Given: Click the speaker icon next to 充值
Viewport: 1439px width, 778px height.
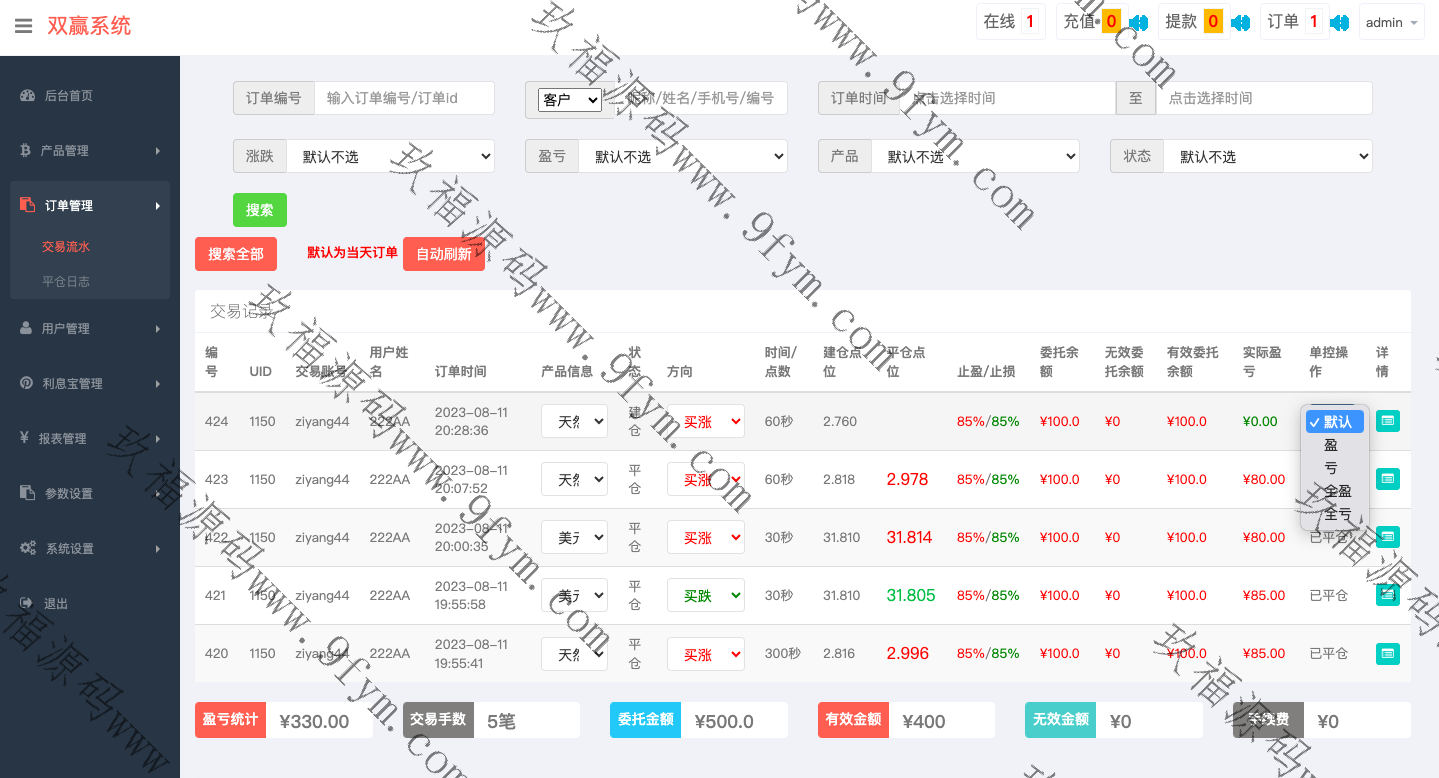Looking at the screenshot, I should (x=1138, y=22).
